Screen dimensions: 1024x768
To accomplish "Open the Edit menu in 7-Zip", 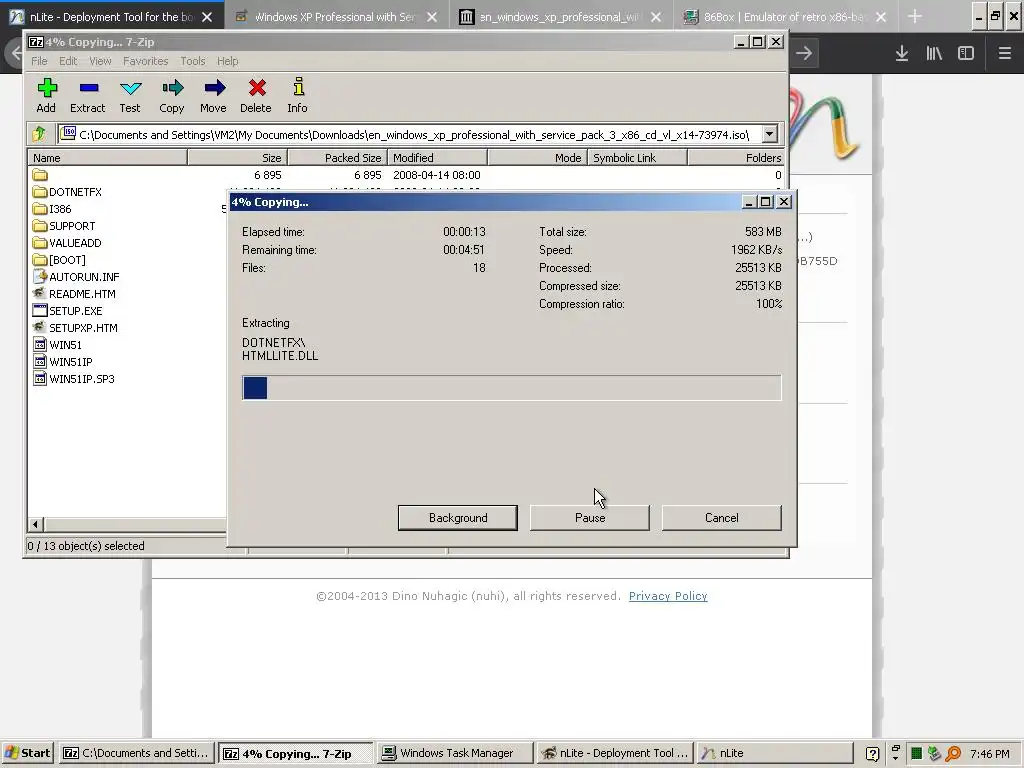I will point(68,61).
